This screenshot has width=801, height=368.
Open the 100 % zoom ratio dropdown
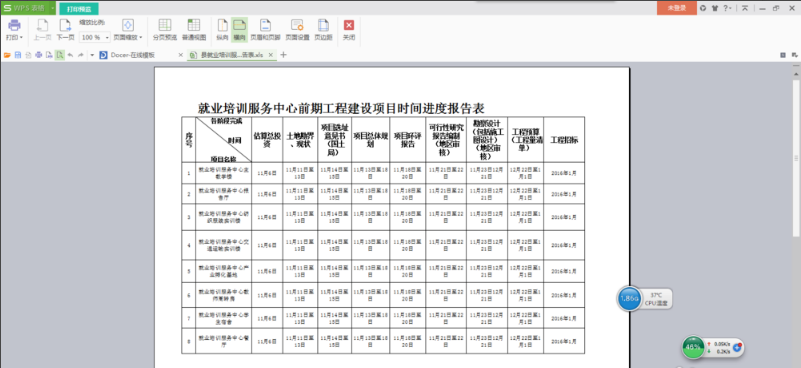pos(96,37)
